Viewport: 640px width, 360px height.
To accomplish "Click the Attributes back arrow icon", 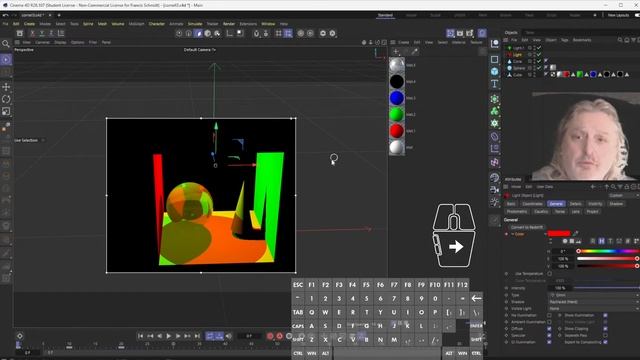I will tap(593, 187).
